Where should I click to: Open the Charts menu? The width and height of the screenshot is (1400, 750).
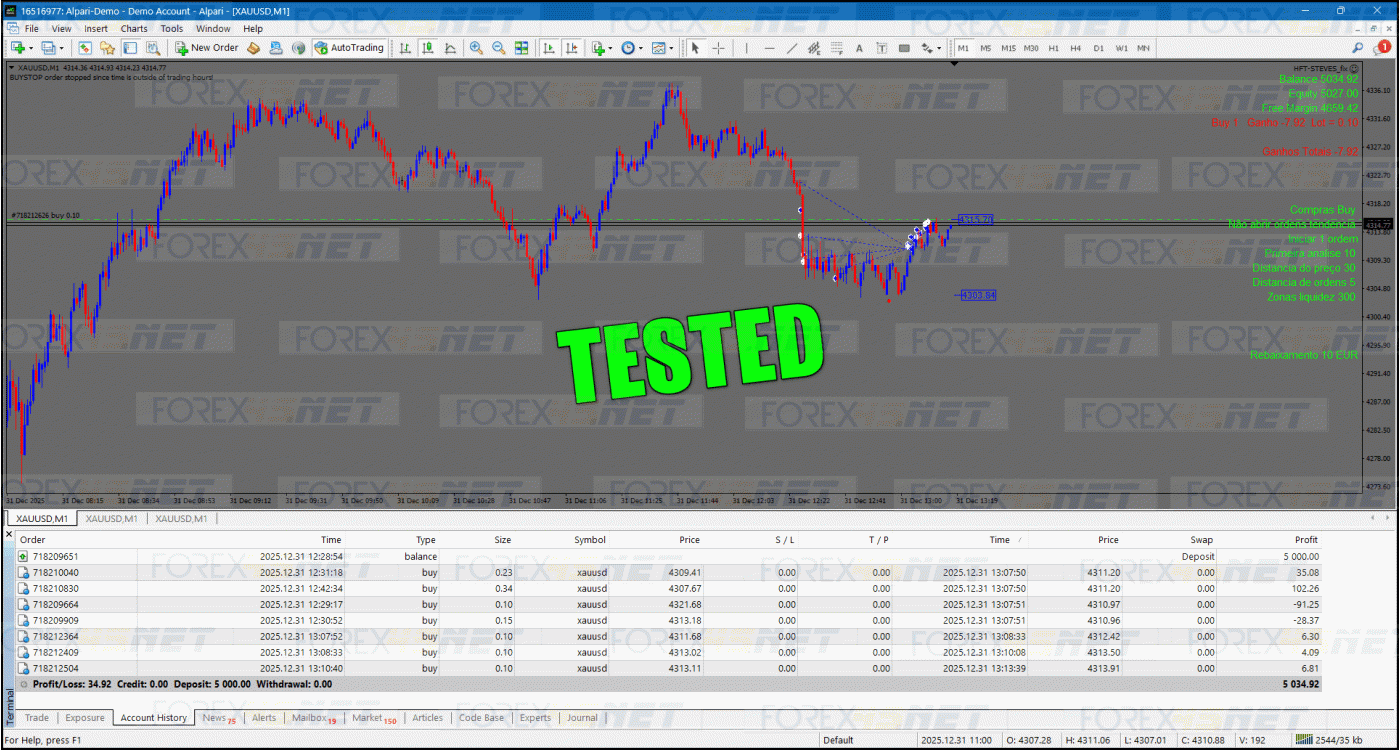click(x=134, y=29)
